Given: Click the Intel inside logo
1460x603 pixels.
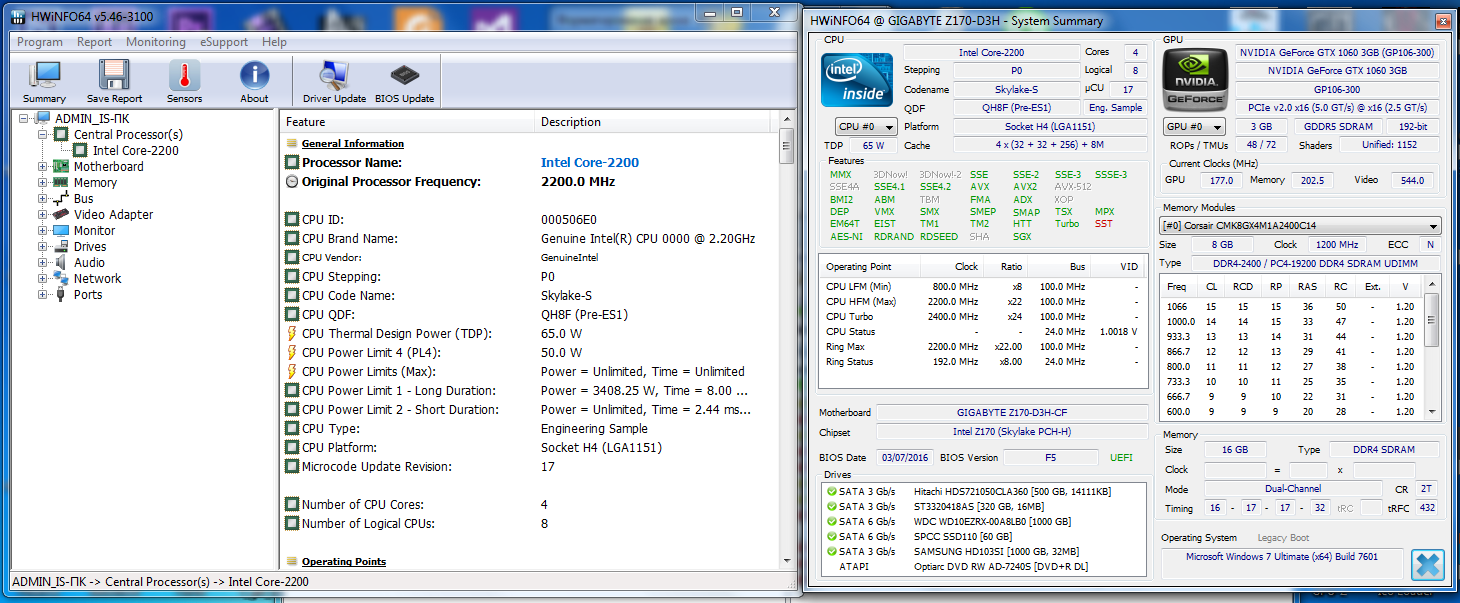Looking at the screenshot, I should coord(857,80).
